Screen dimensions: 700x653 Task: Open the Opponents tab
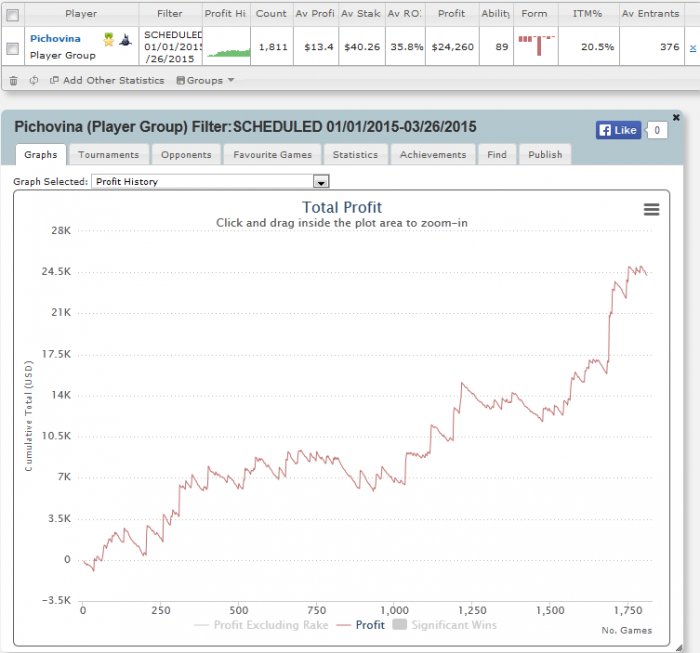click(x=186, y=154)
